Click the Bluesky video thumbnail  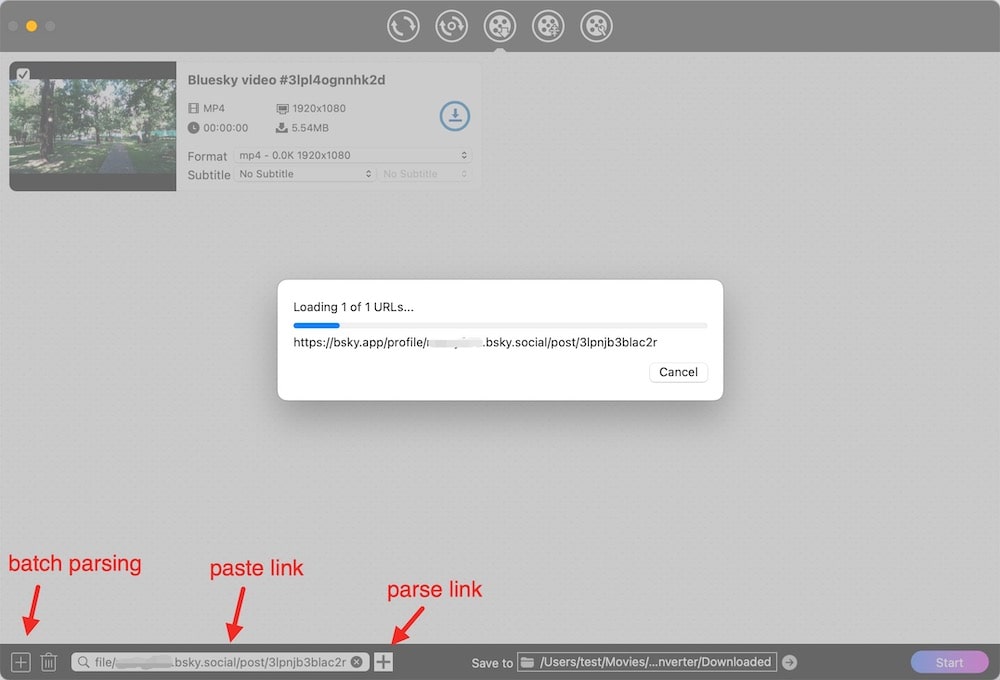pos(93,126)
